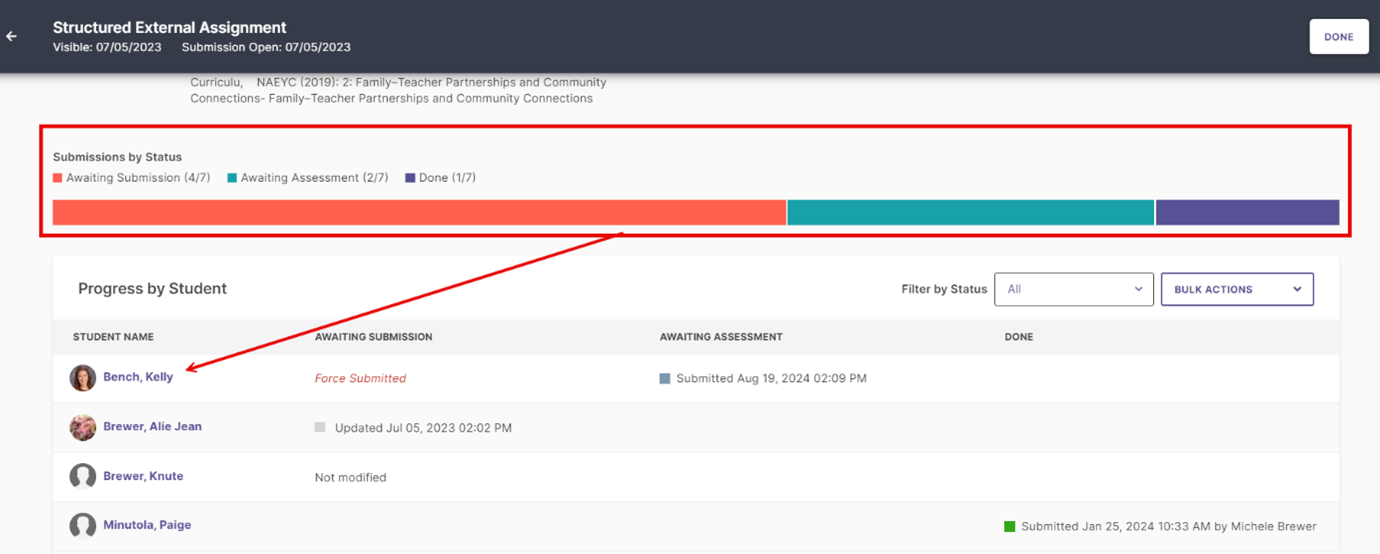Click the teal Awaiting Assessment bar segment
The height and width of the screenshot is (554, 1380).
971,212
